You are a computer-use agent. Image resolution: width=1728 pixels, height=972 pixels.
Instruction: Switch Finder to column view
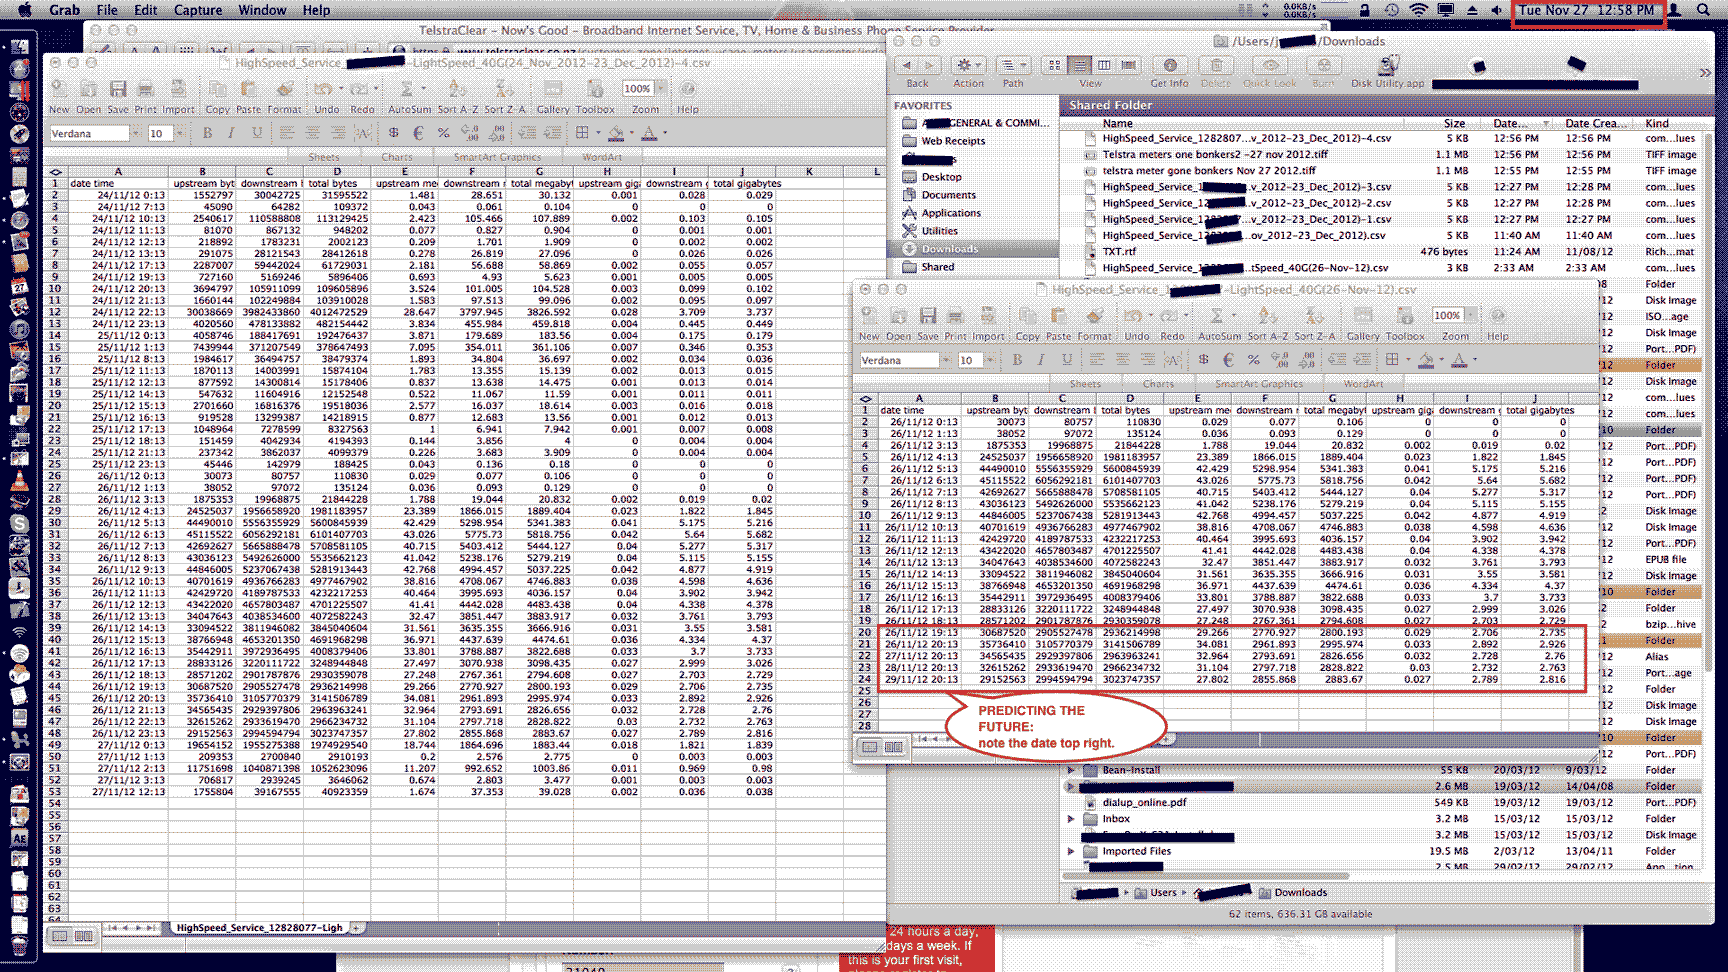(x=1104, y=65)
